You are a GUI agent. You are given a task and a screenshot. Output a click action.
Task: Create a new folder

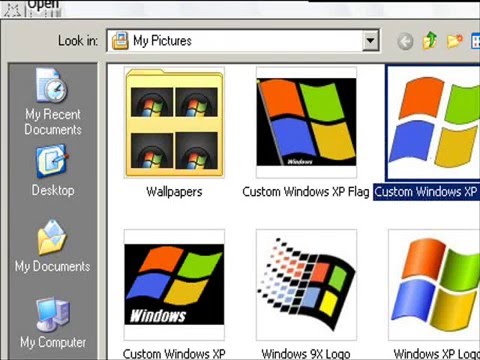coord(455,41)
